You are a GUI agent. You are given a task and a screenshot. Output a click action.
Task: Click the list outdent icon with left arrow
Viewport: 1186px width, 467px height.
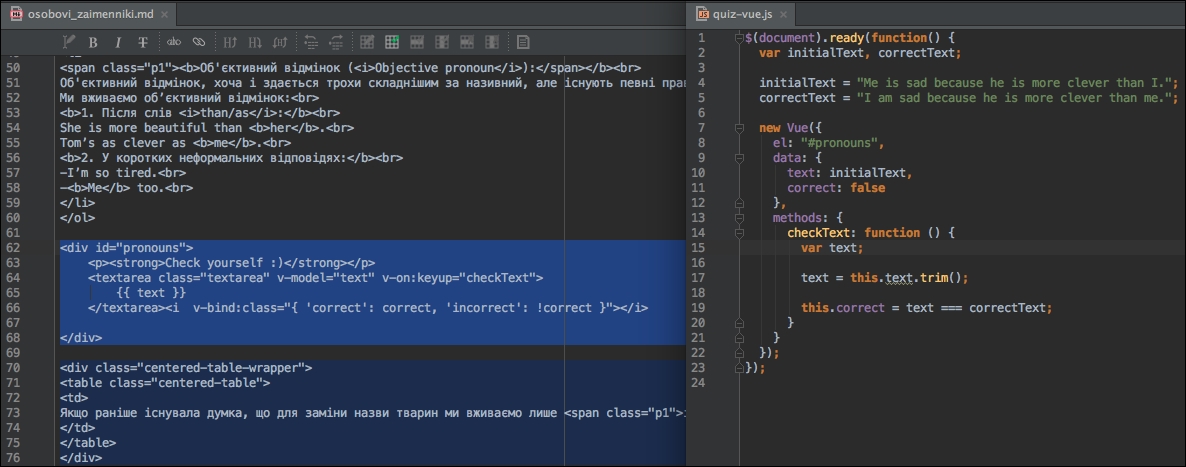[311, 42]
